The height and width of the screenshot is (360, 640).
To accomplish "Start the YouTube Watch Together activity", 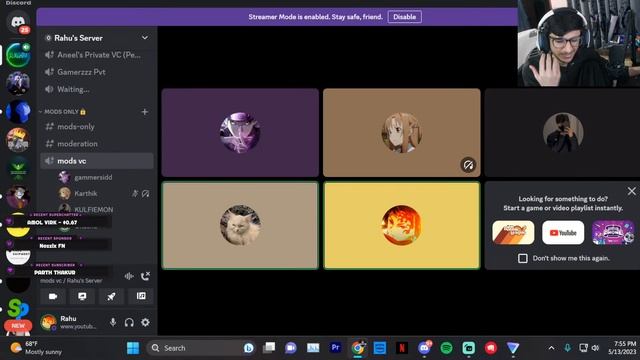I will coord(563,233).
